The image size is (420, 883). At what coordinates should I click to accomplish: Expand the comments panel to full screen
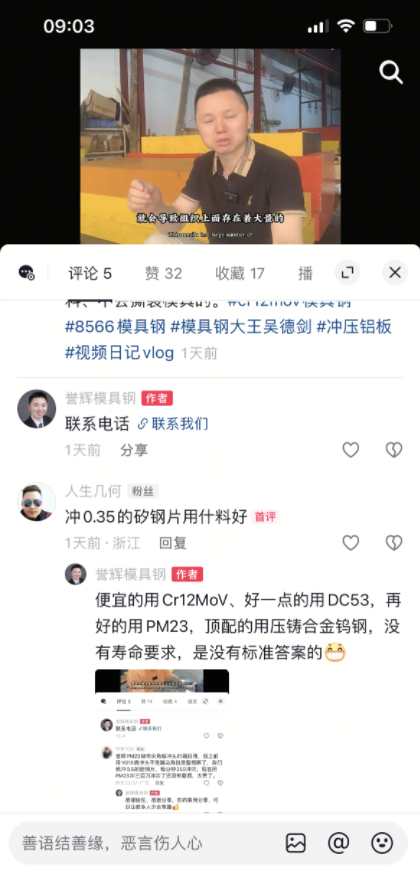point(347,273)
